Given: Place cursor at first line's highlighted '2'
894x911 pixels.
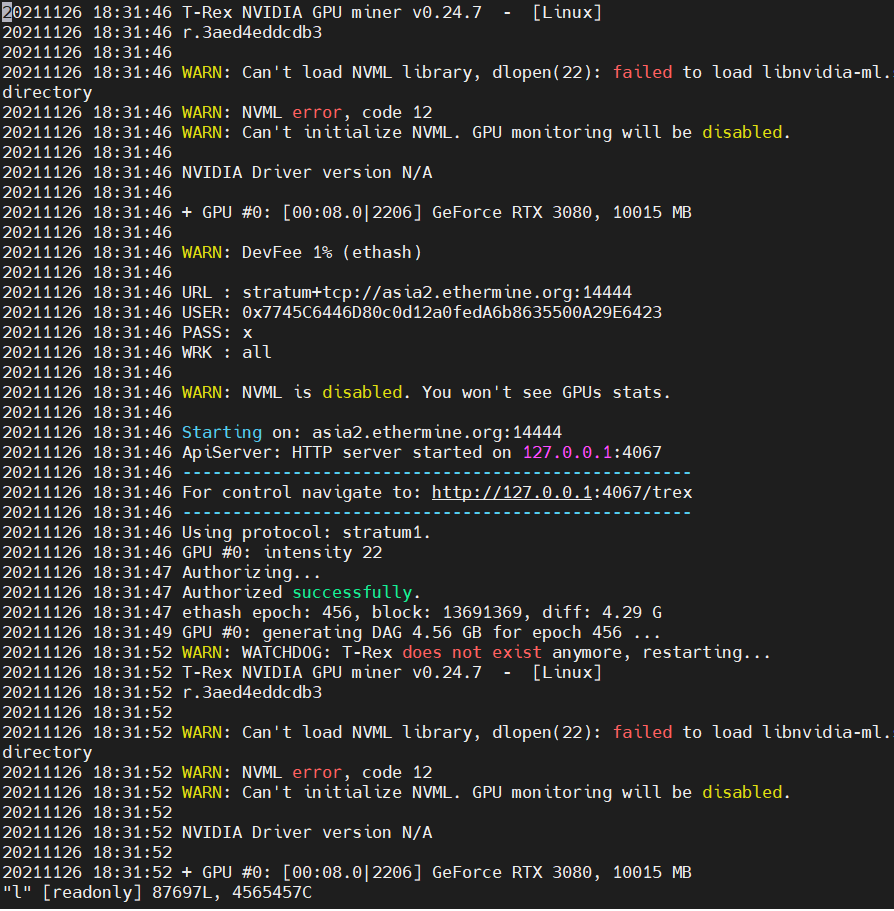Looking at the screenshot, I should click(7, 12).
